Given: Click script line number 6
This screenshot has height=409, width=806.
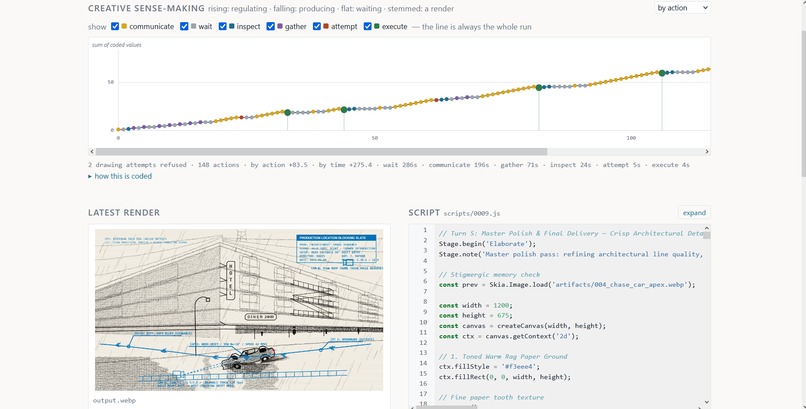Looking at the screenshot, I should tap(425, 281).
